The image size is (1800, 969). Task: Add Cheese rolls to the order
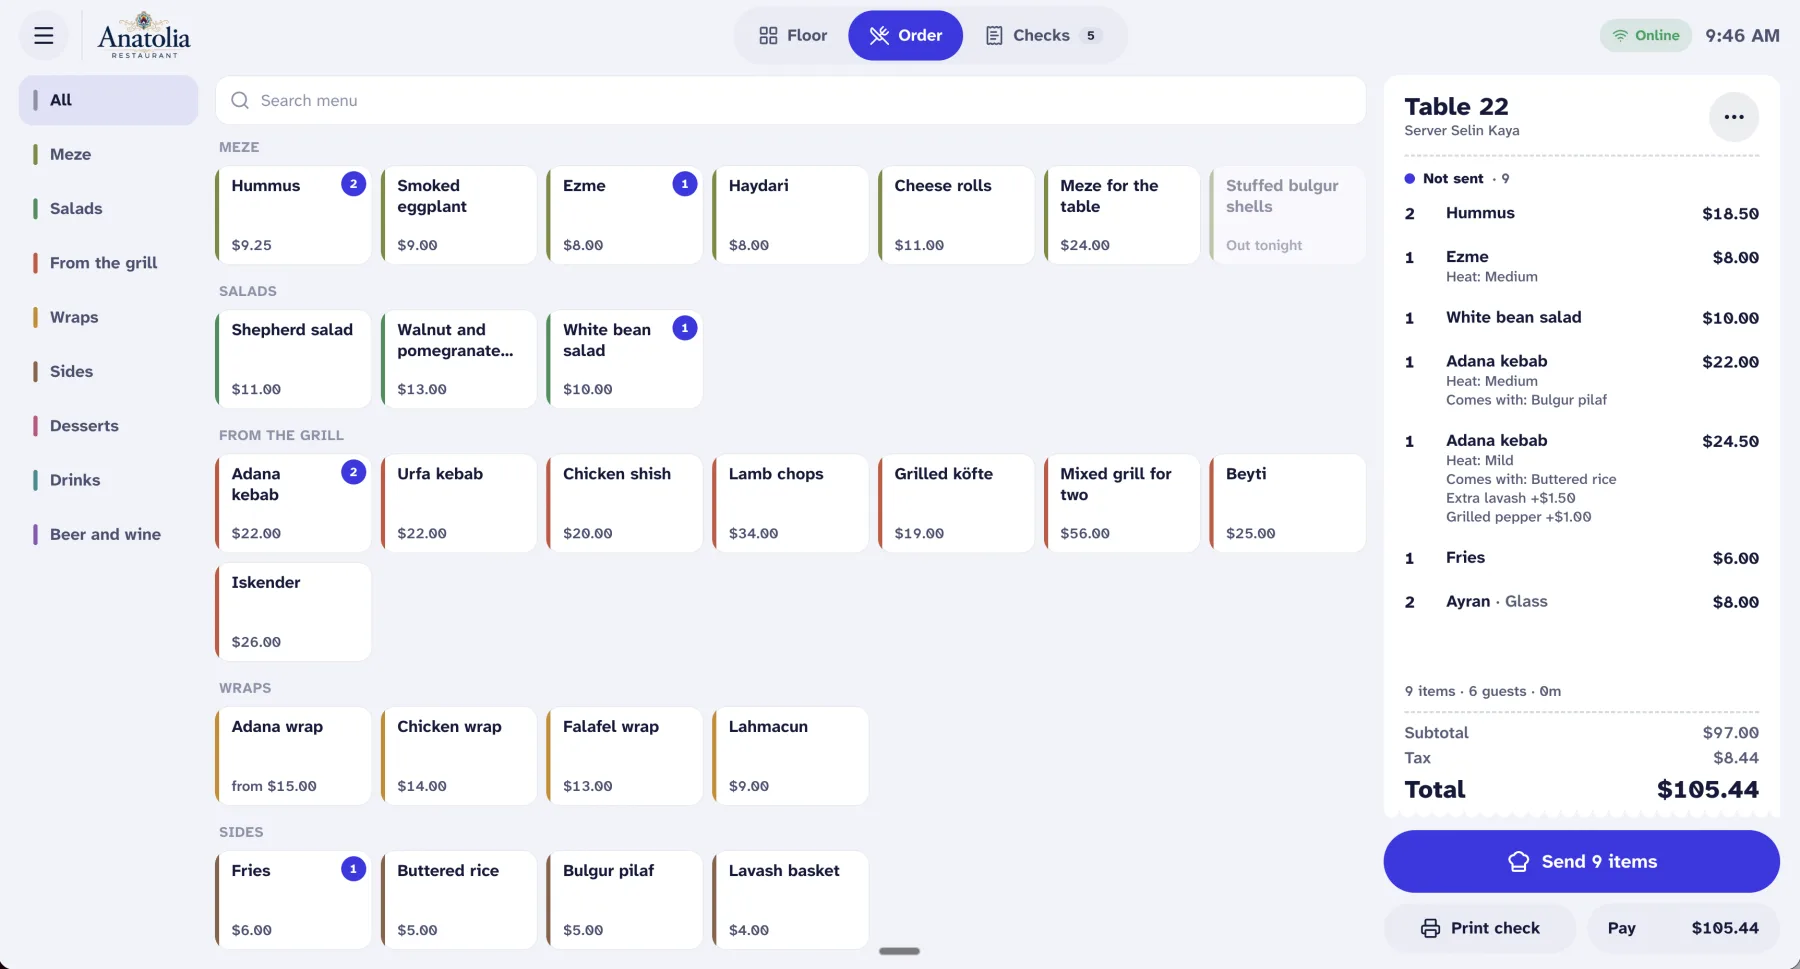(x=956, y=215)
